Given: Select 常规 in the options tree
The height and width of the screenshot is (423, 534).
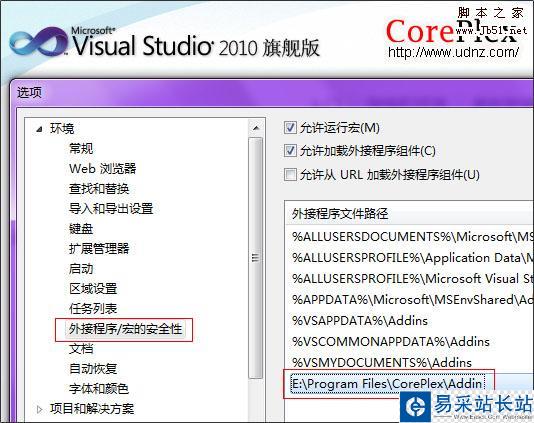Looking at the screenshot, I should tap(81, 148).
